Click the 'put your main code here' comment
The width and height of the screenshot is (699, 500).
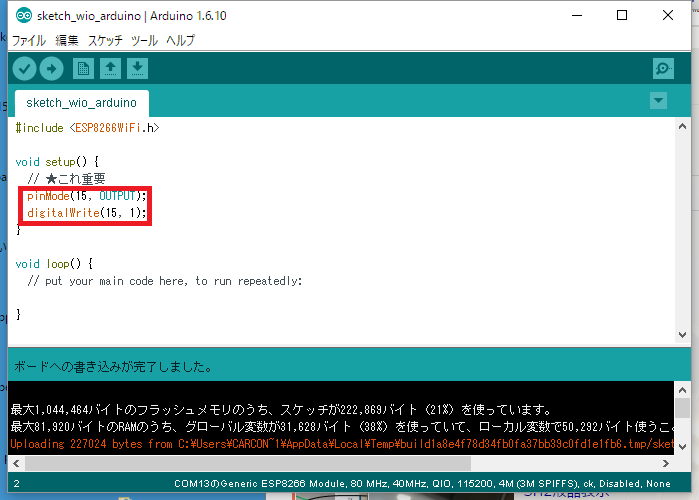[x=165, y=281]
